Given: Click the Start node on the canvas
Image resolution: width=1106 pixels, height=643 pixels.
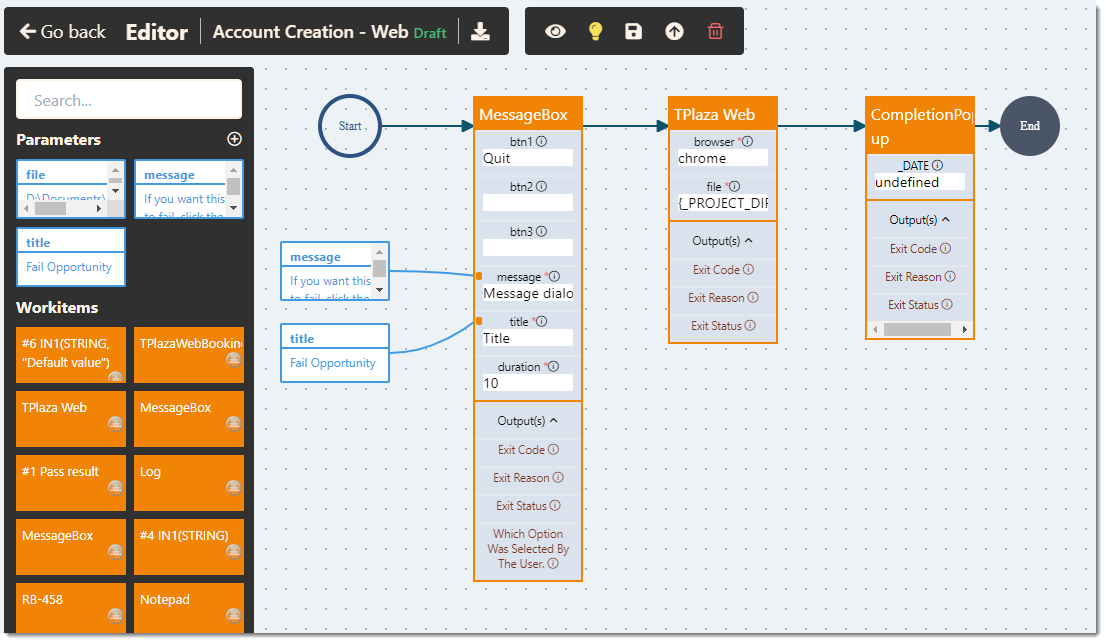Looking at the screenshot, I should point(350,126).
